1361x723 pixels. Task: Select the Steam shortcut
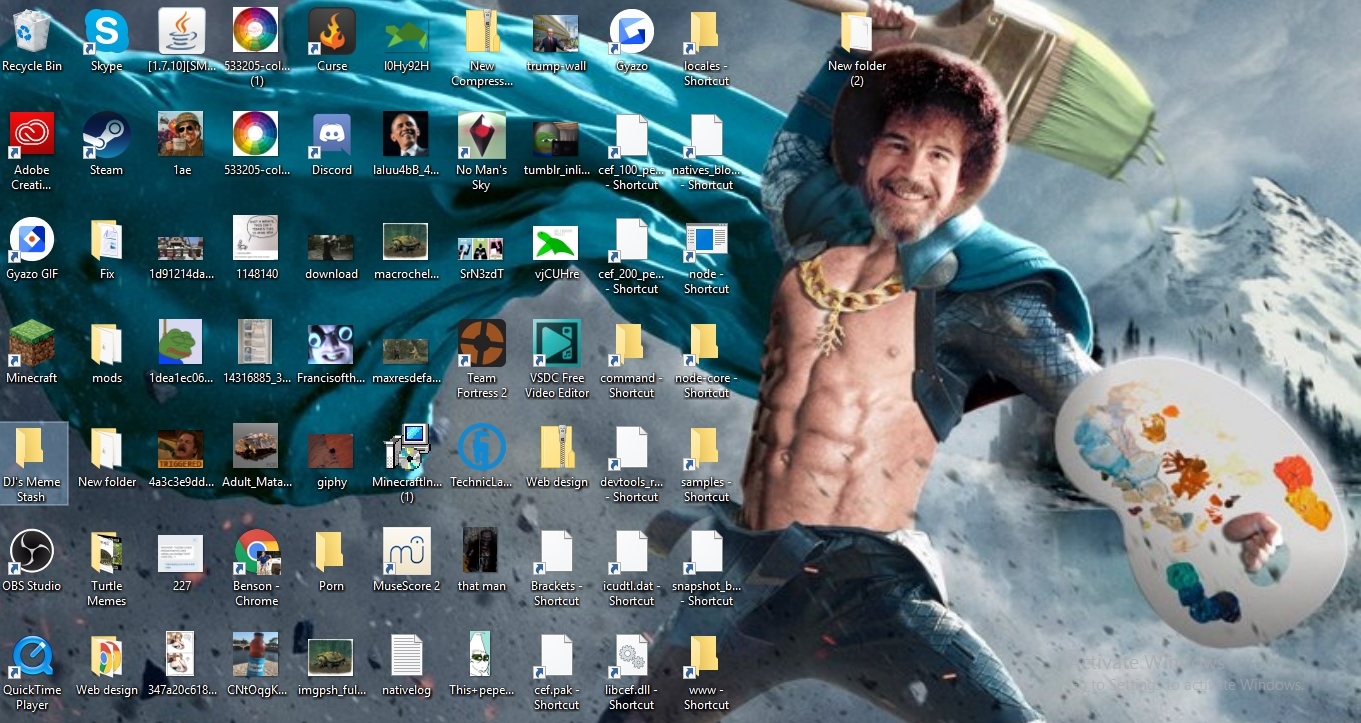(107, 136)
